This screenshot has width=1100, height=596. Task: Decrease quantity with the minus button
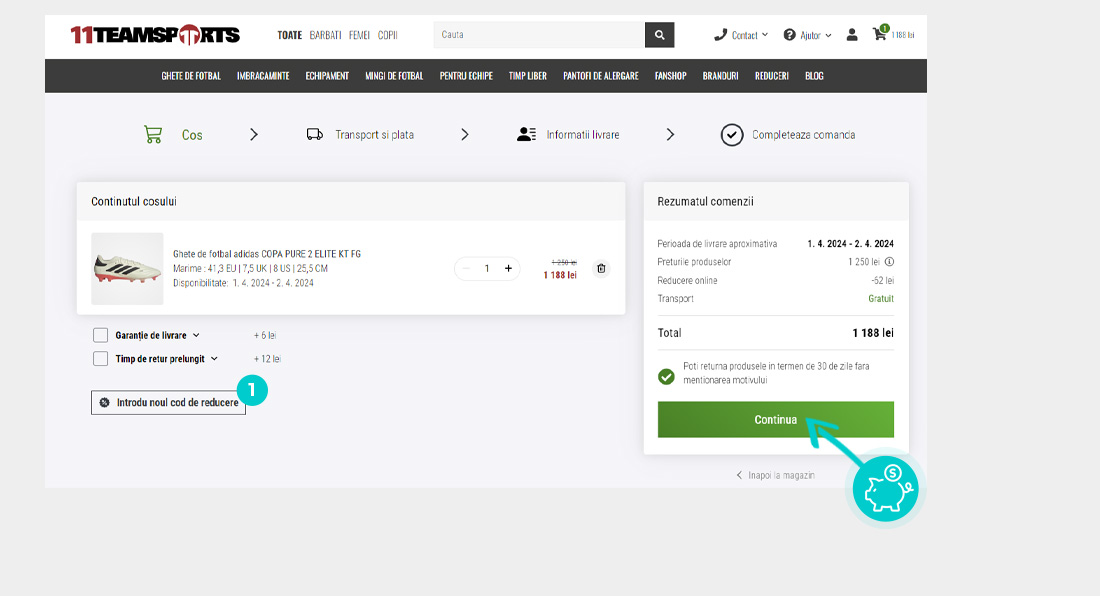pyautogui.click(x=466, y=269)
